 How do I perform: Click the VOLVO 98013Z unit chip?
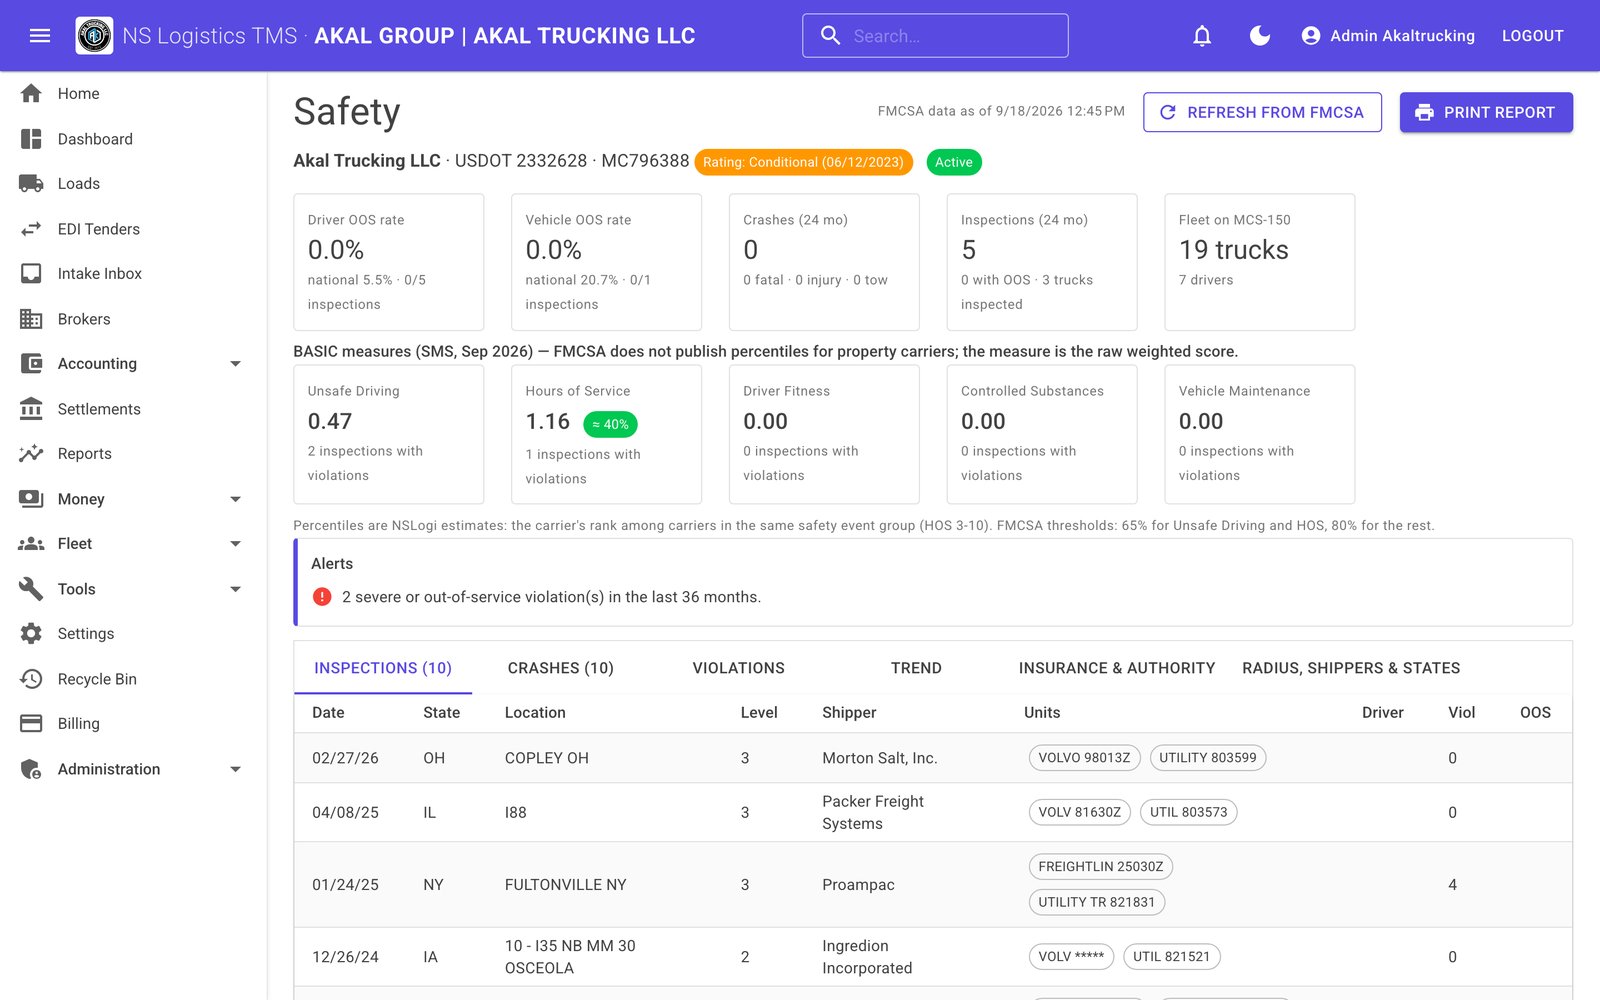pos(1084,758)
